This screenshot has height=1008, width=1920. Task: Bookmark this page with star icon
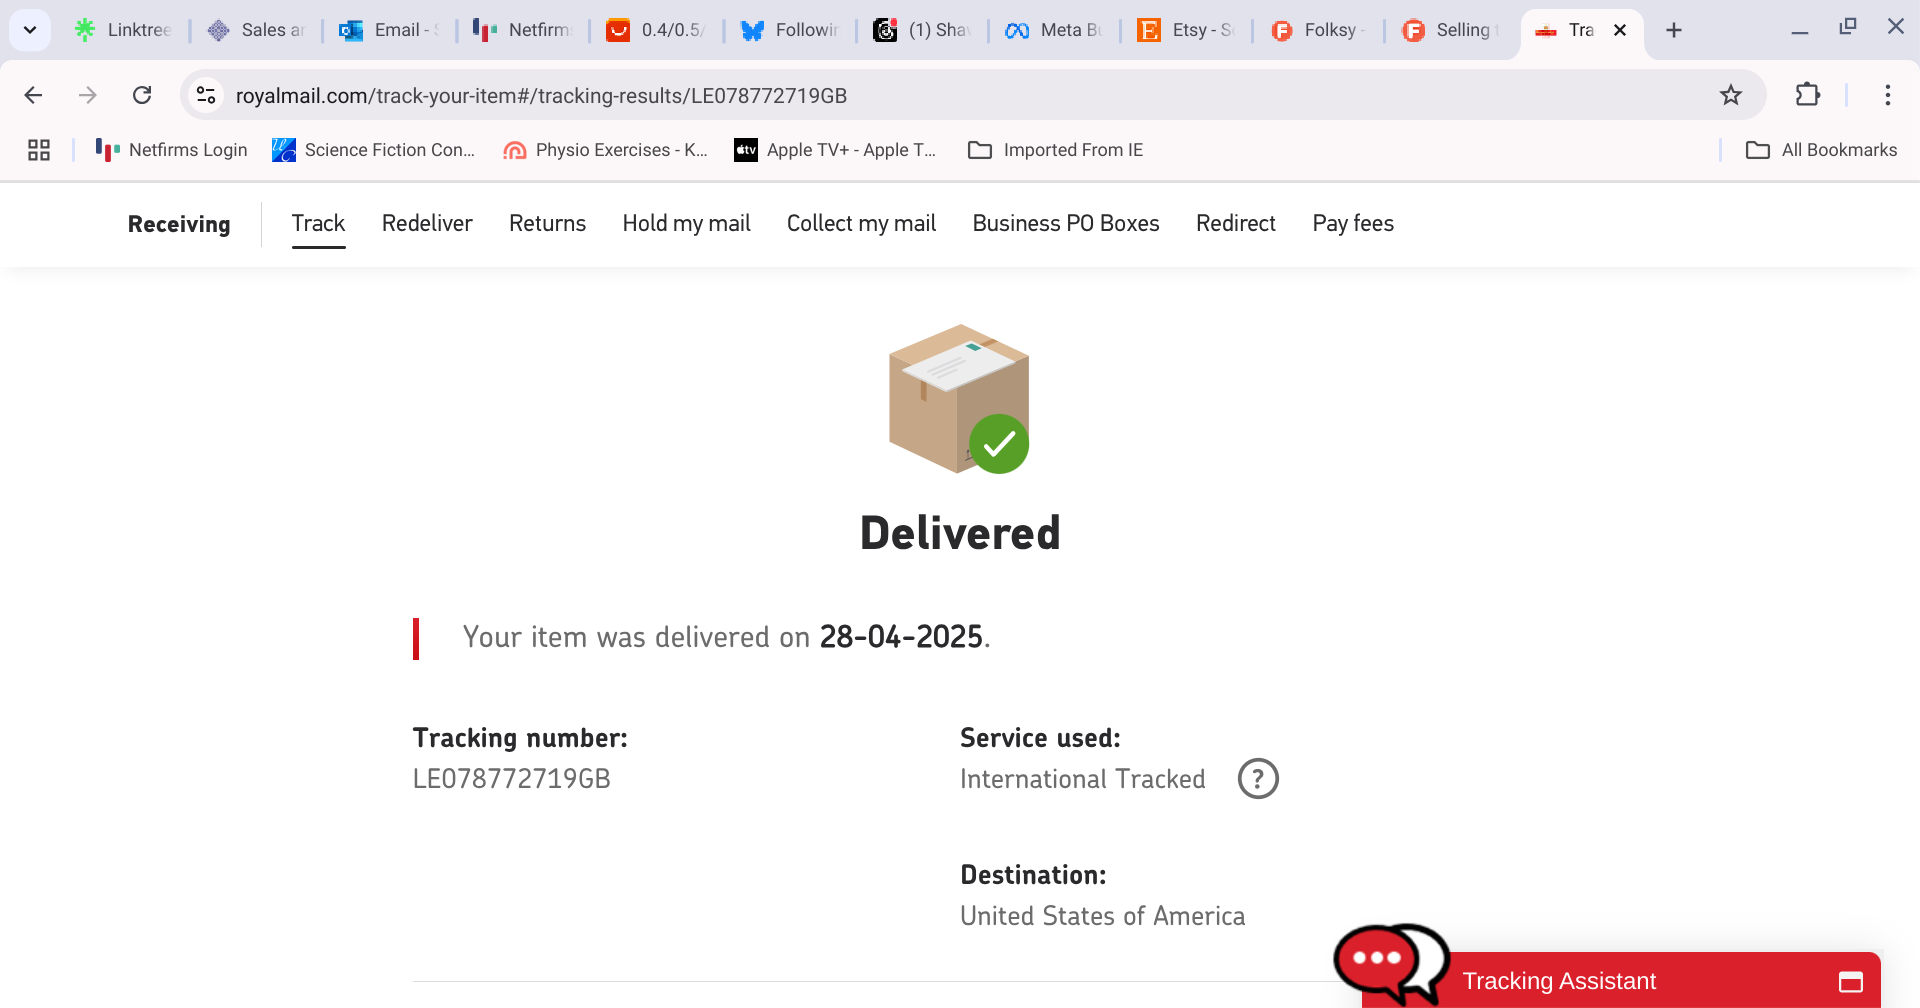point(1731,95)
